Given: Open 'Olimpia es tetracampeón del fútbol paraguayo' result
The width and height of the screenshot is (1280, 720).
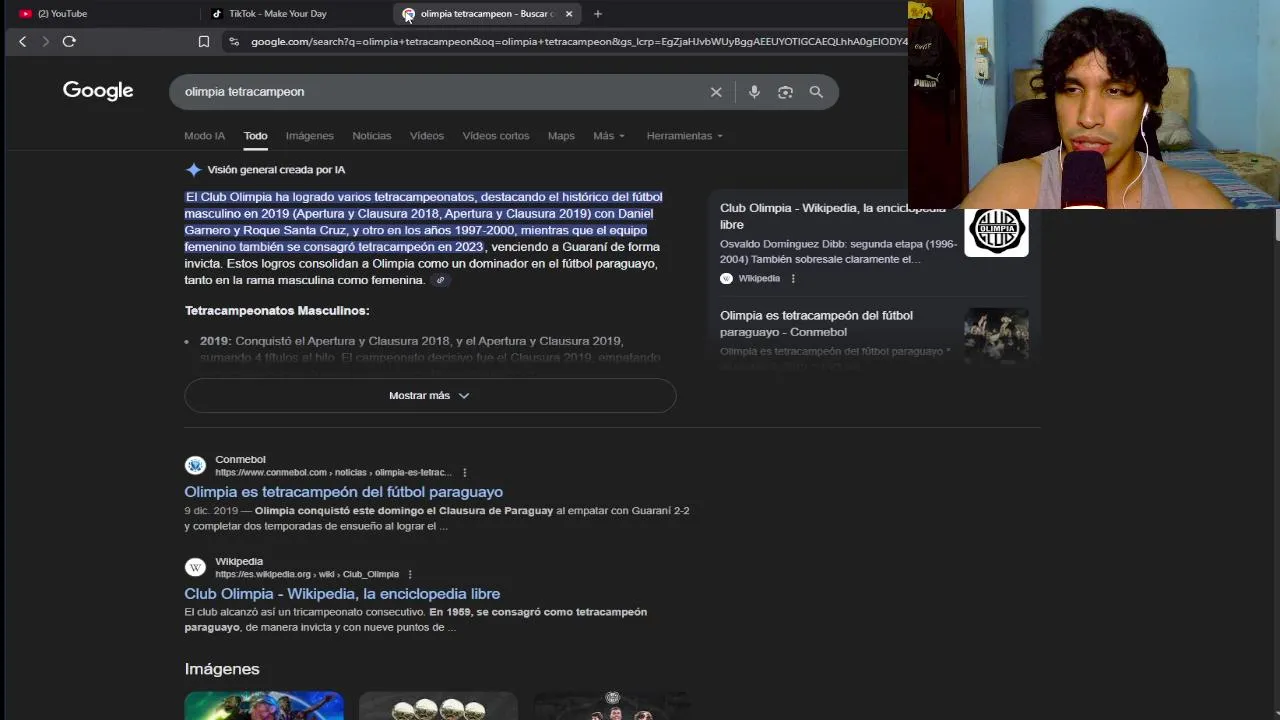Looking at the screenshot, I should pos(343,492).
